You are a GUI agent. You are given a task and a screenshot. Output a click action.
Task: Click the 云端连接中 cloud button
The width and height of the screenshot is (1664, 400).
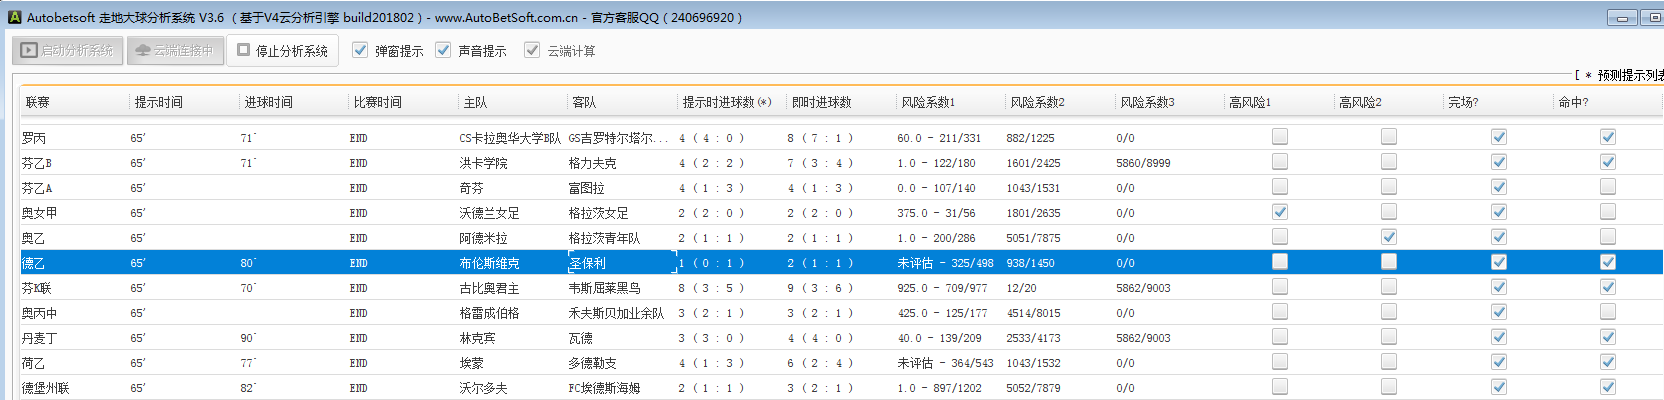click(173, 50)
